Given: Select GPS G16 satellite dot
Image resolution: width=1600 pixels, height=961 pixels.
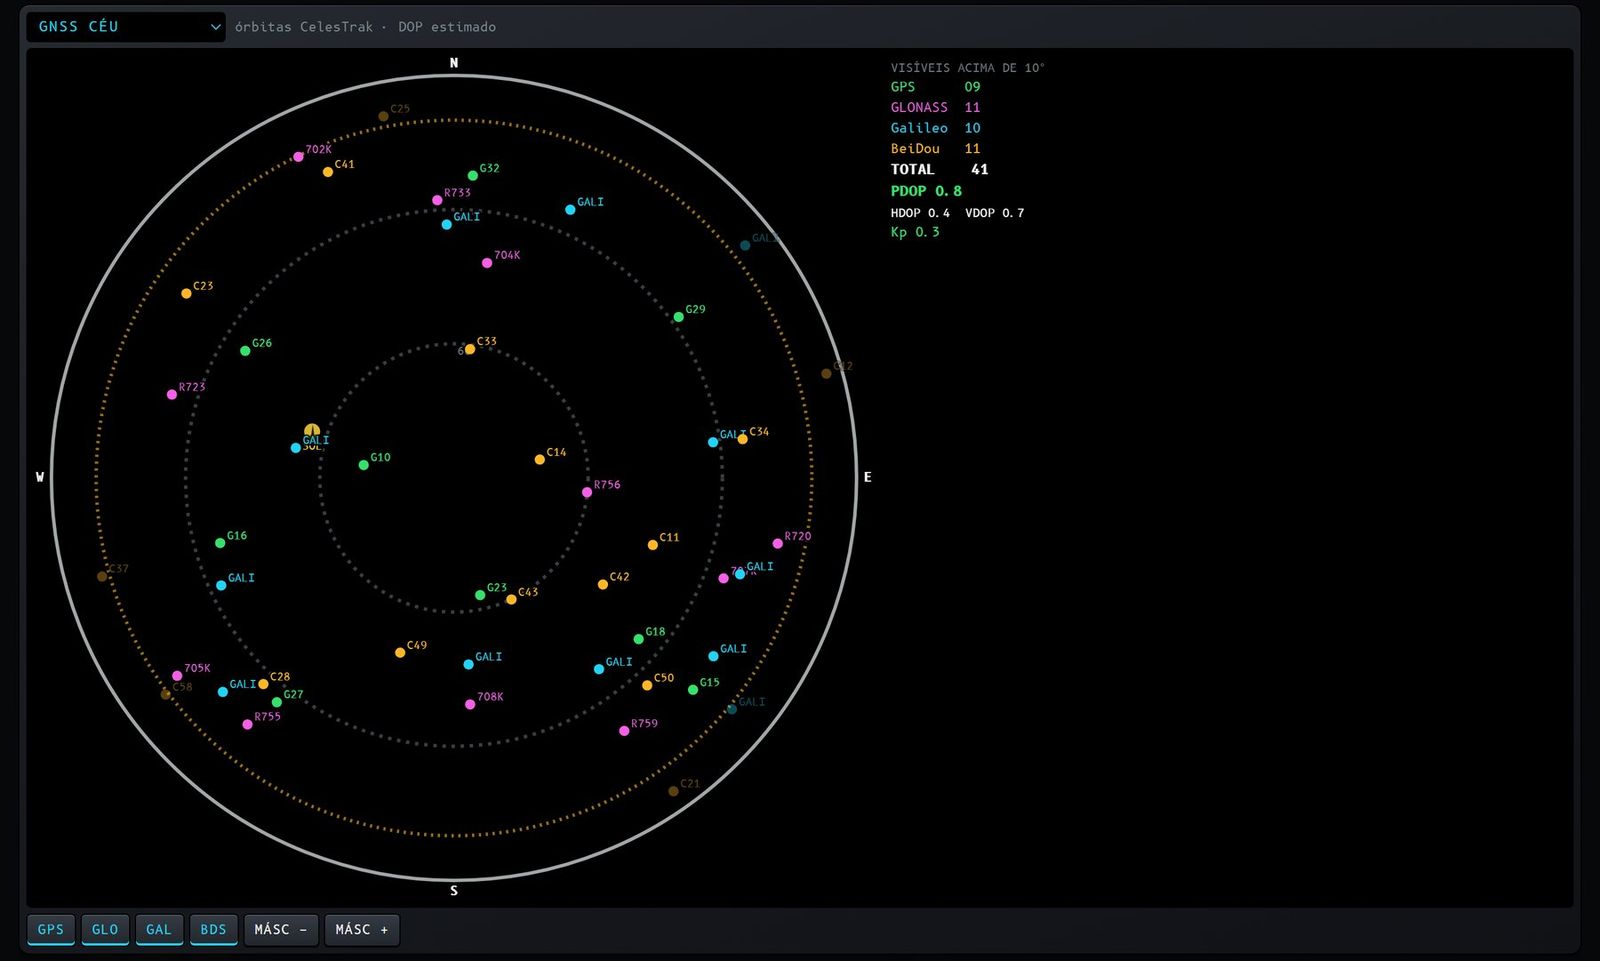Looking at the screenshot, I should 220,543.
